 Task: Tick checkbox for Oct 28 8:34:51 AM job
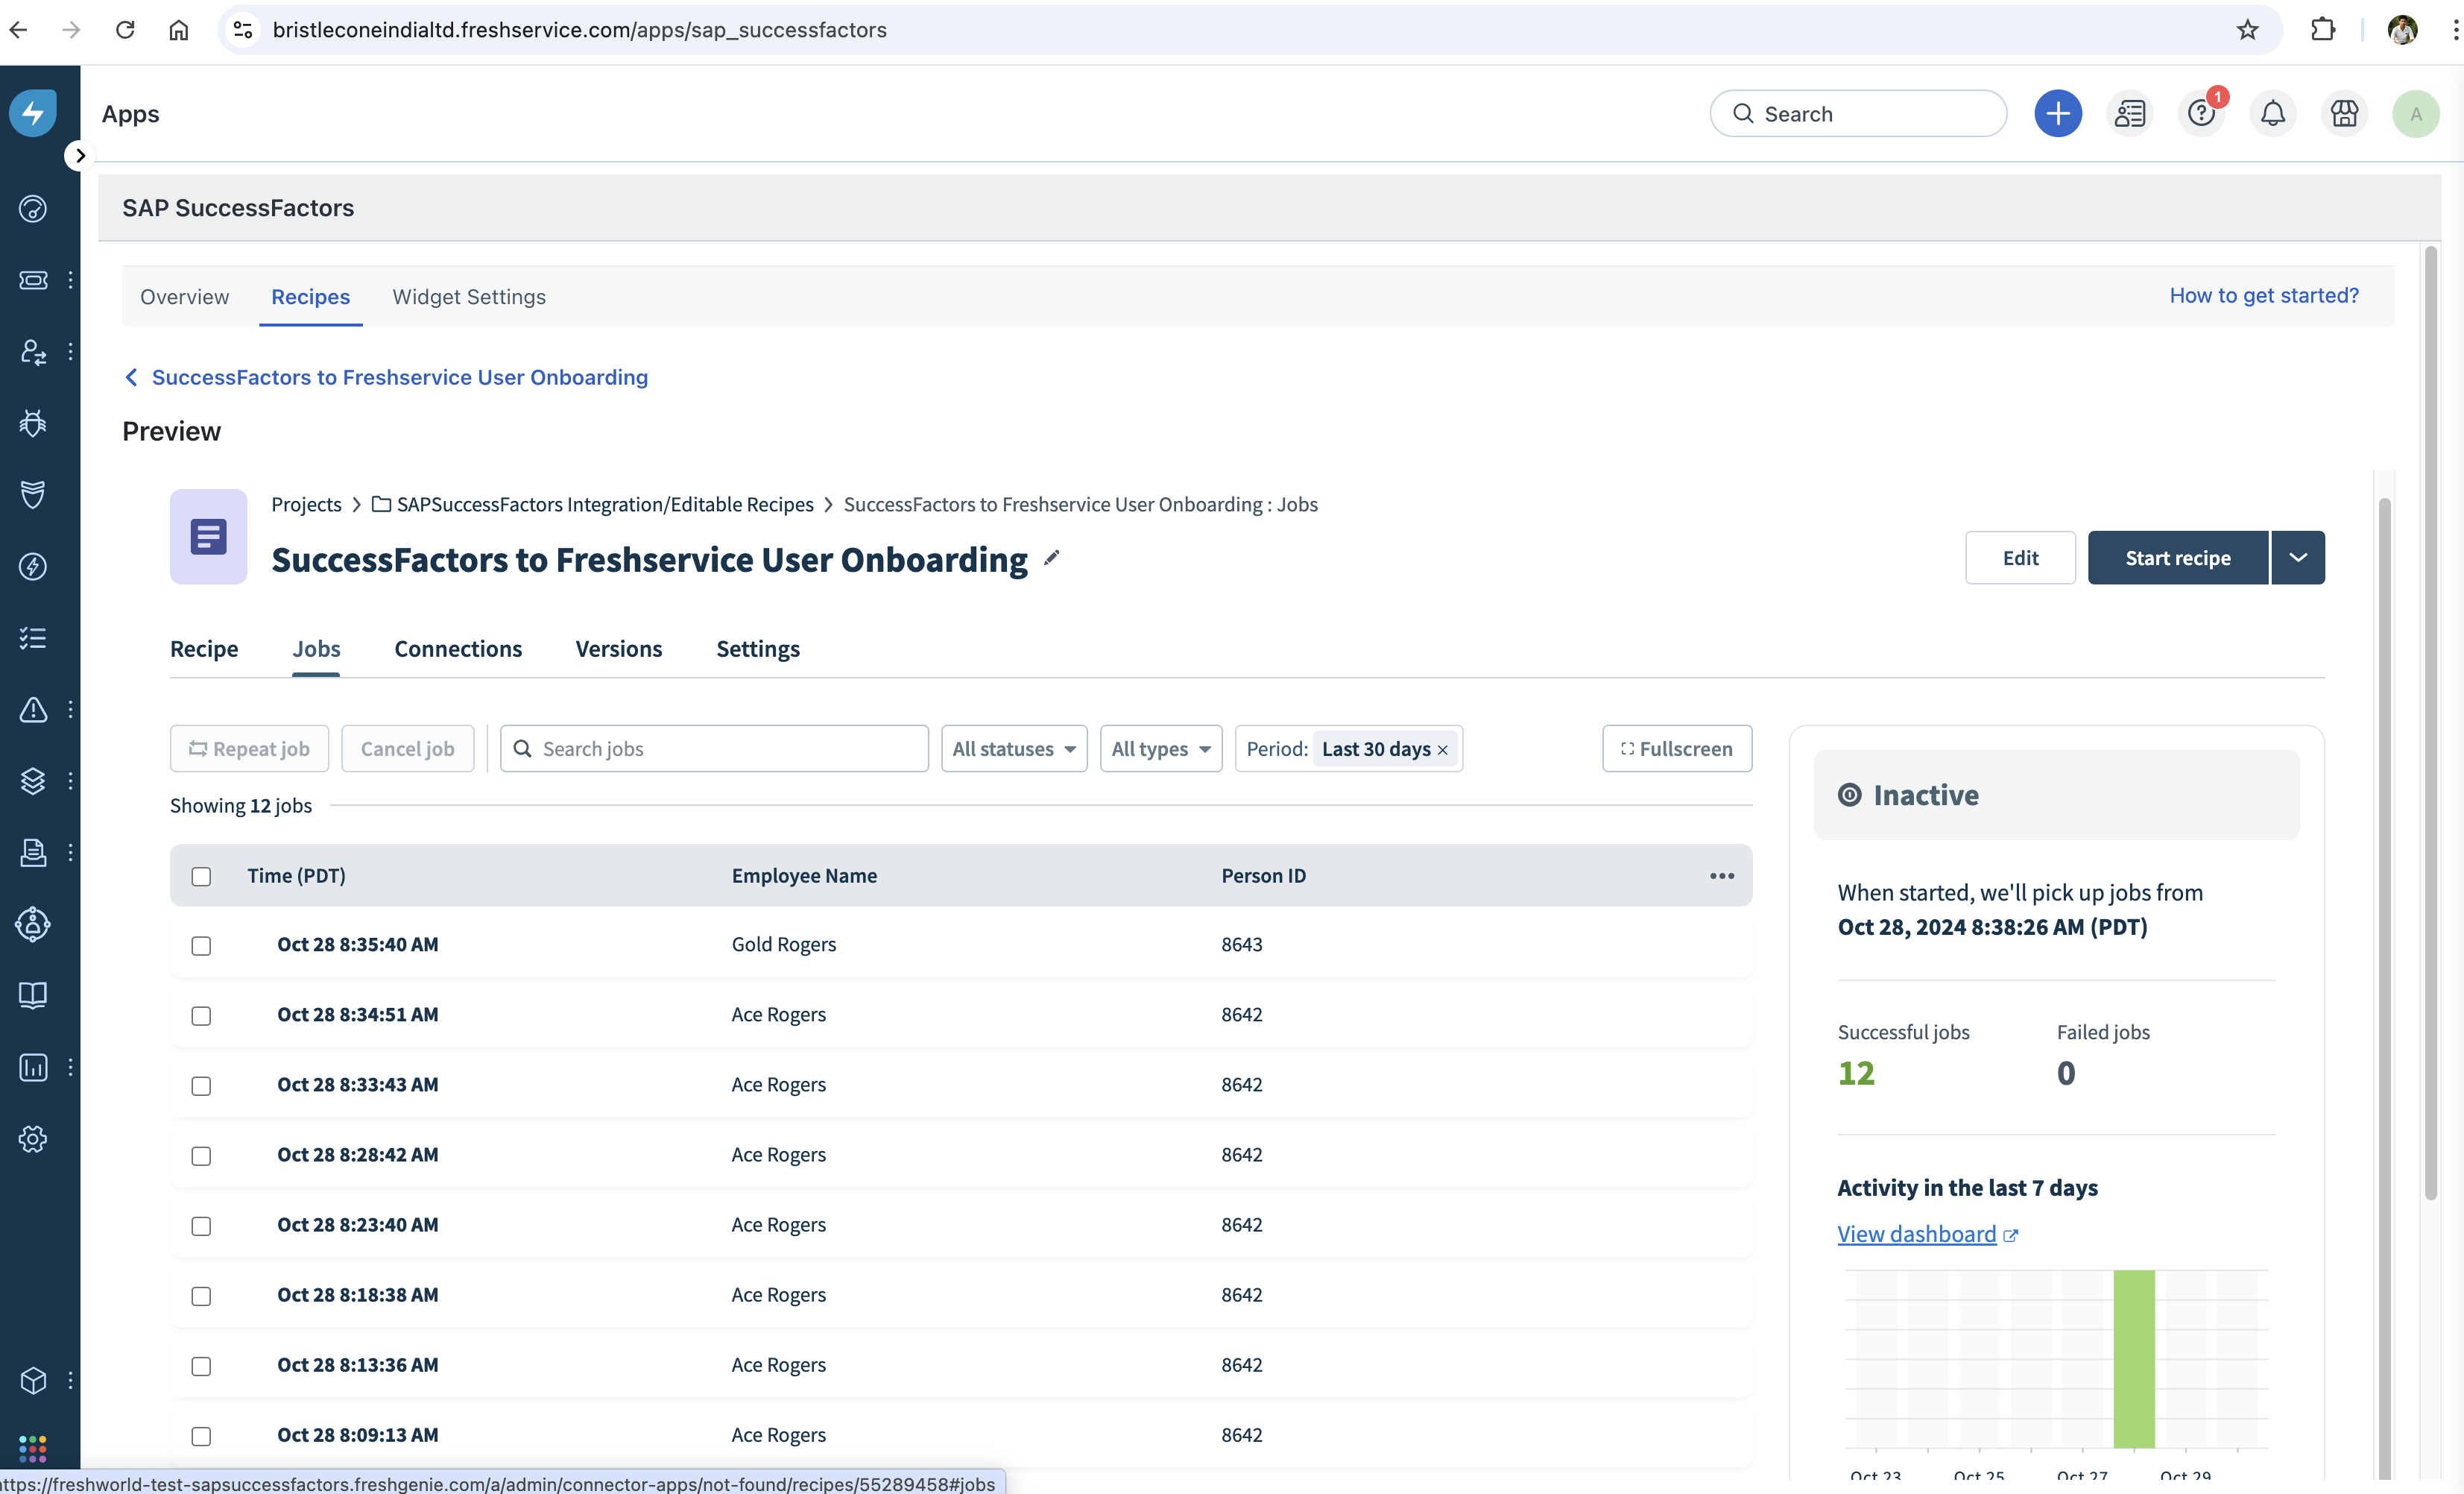(x=201, y=1016)
